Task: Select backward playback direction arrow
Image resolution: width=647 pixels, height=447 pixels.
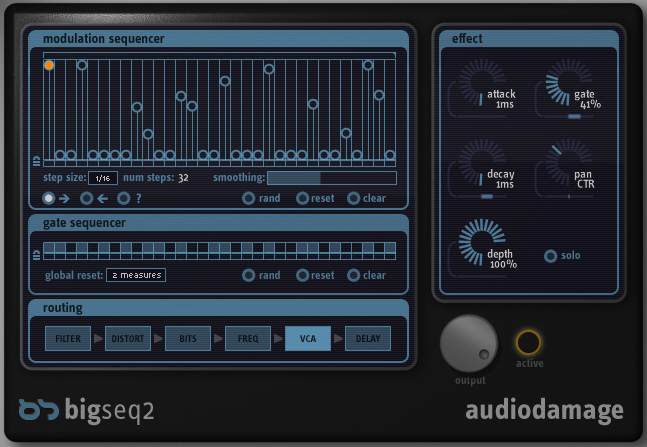Action: (86, 199)
